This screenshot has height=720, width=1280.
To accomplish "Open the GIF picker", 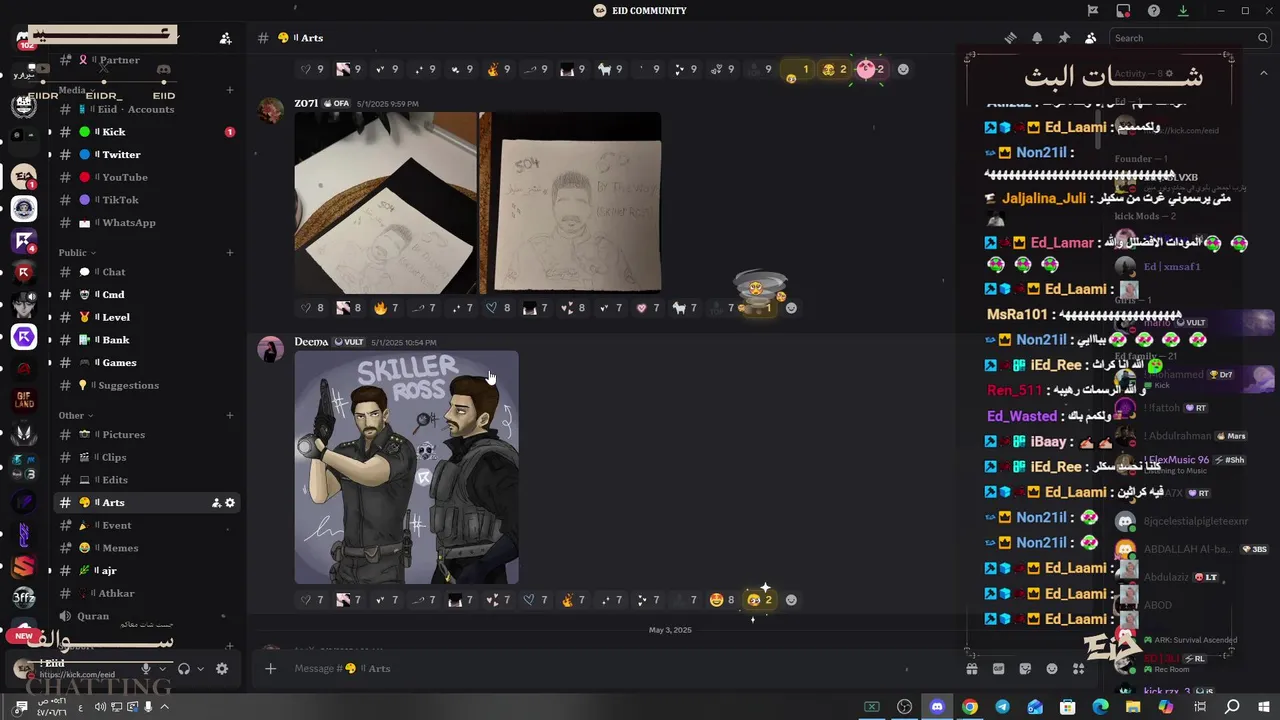I will click(x=998, y=668).
